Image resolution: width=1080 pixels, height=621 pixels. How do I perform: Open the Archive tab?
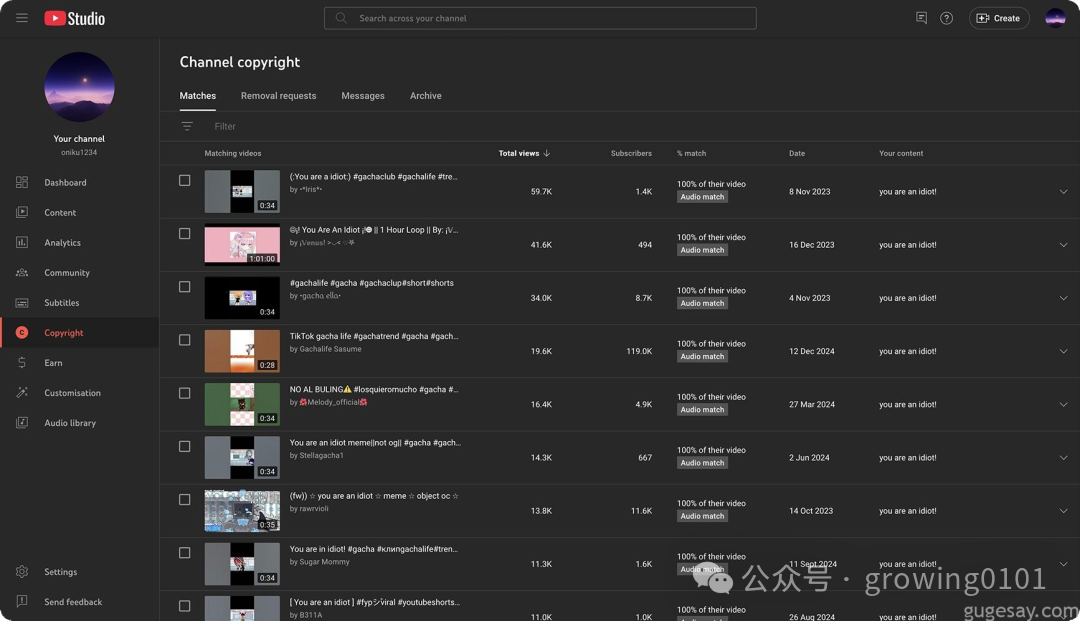click(x=425, y=96)
